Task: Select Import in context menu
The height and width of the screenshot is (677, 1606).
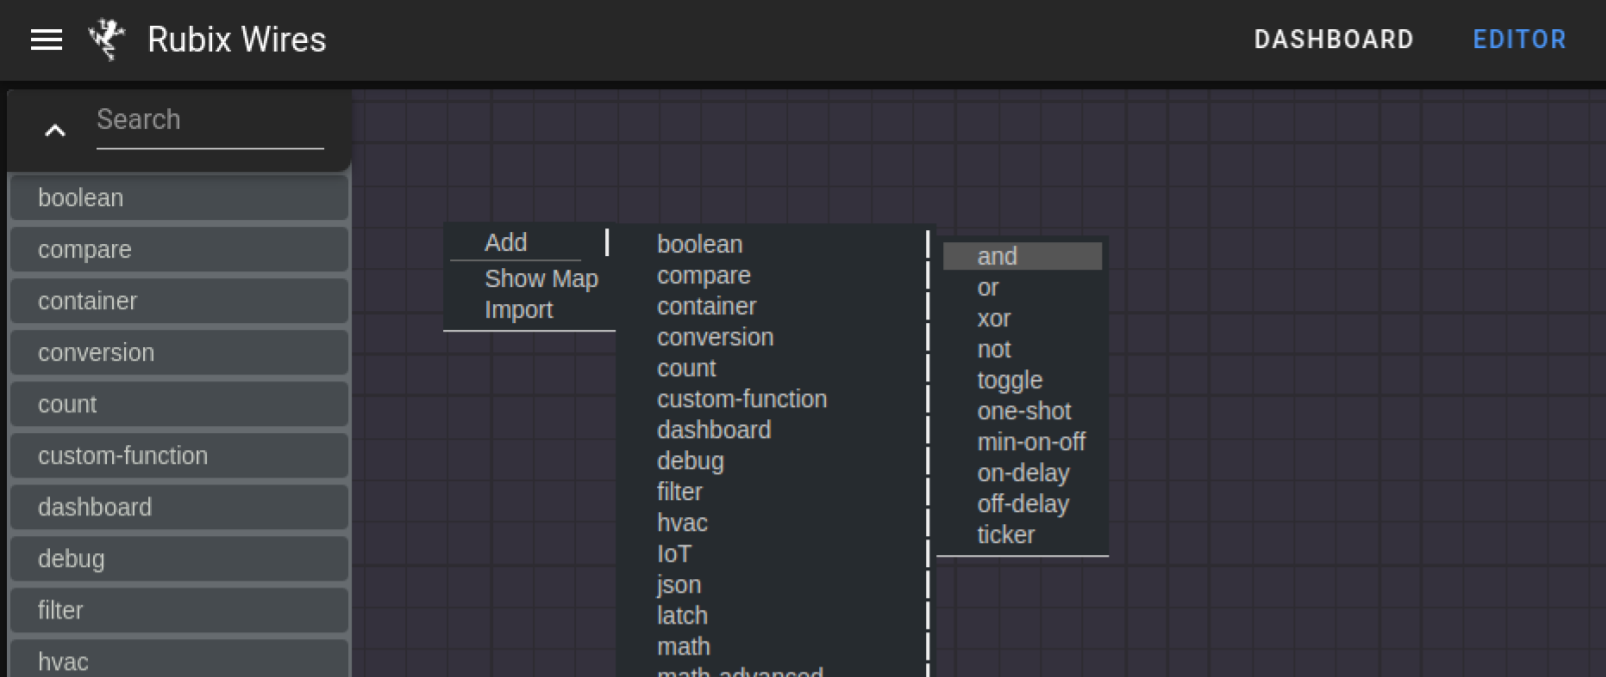Action: click(x=529, y=310)
